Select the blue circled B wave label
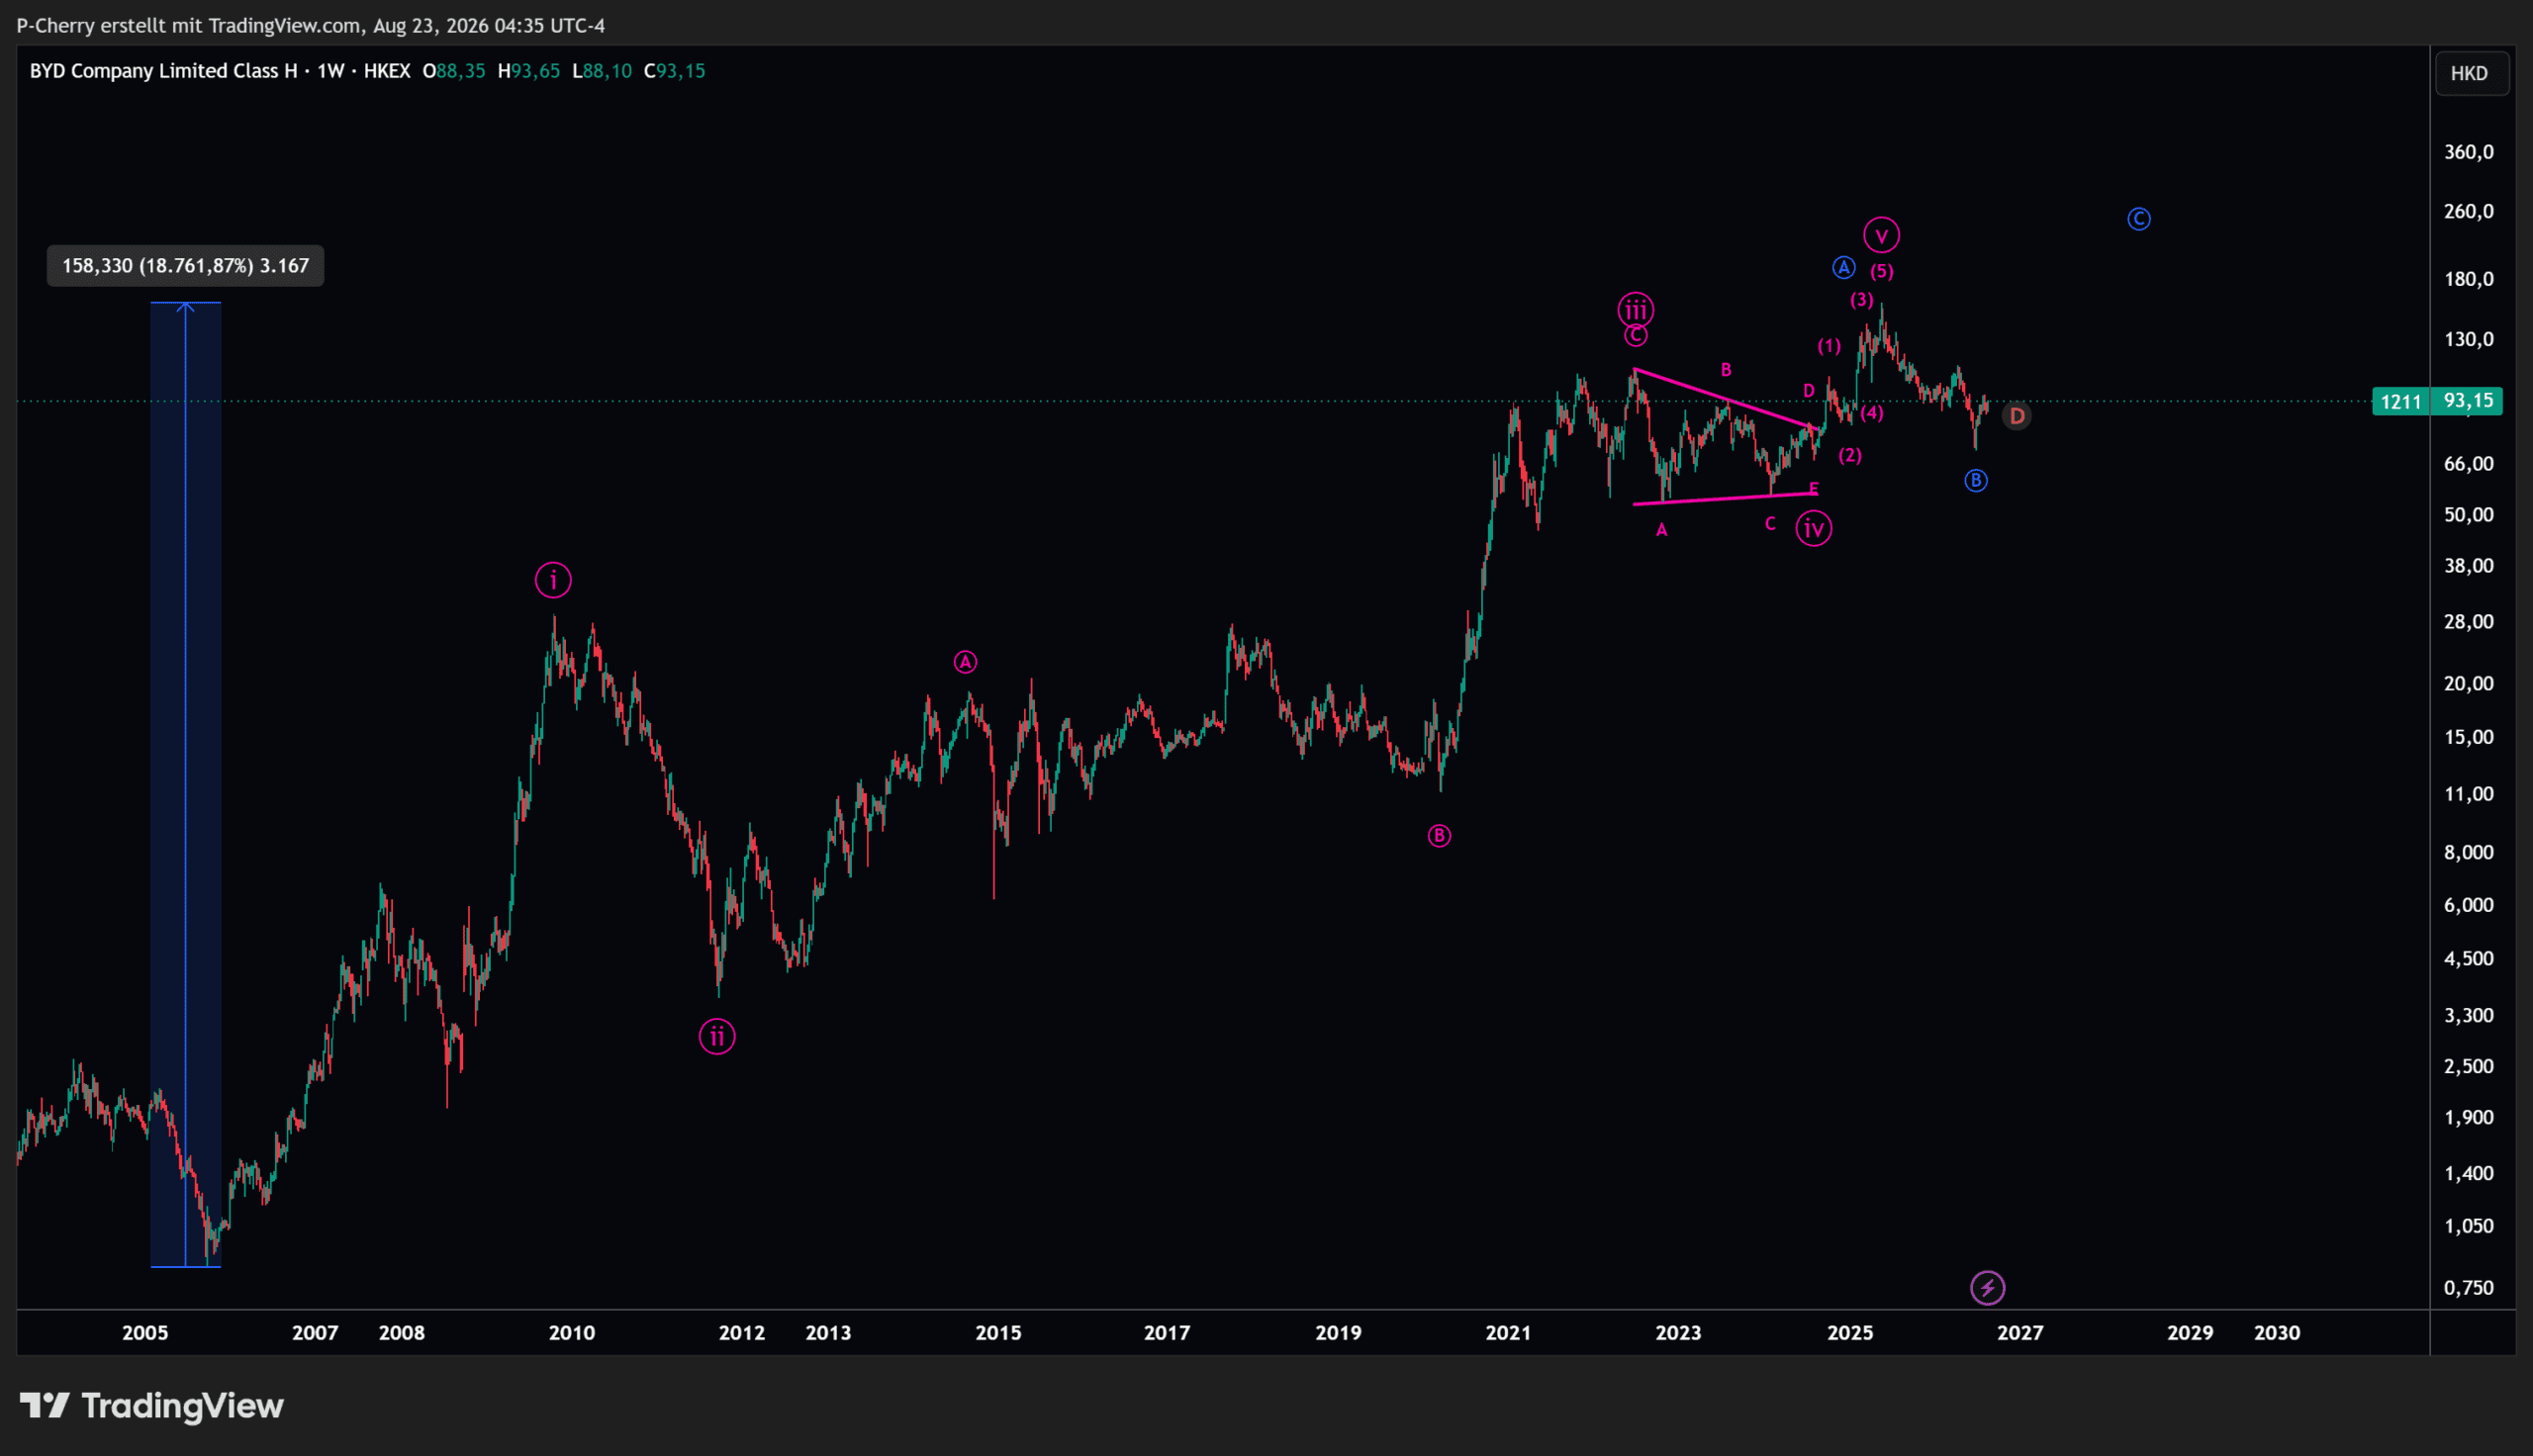 (1976, 481)
